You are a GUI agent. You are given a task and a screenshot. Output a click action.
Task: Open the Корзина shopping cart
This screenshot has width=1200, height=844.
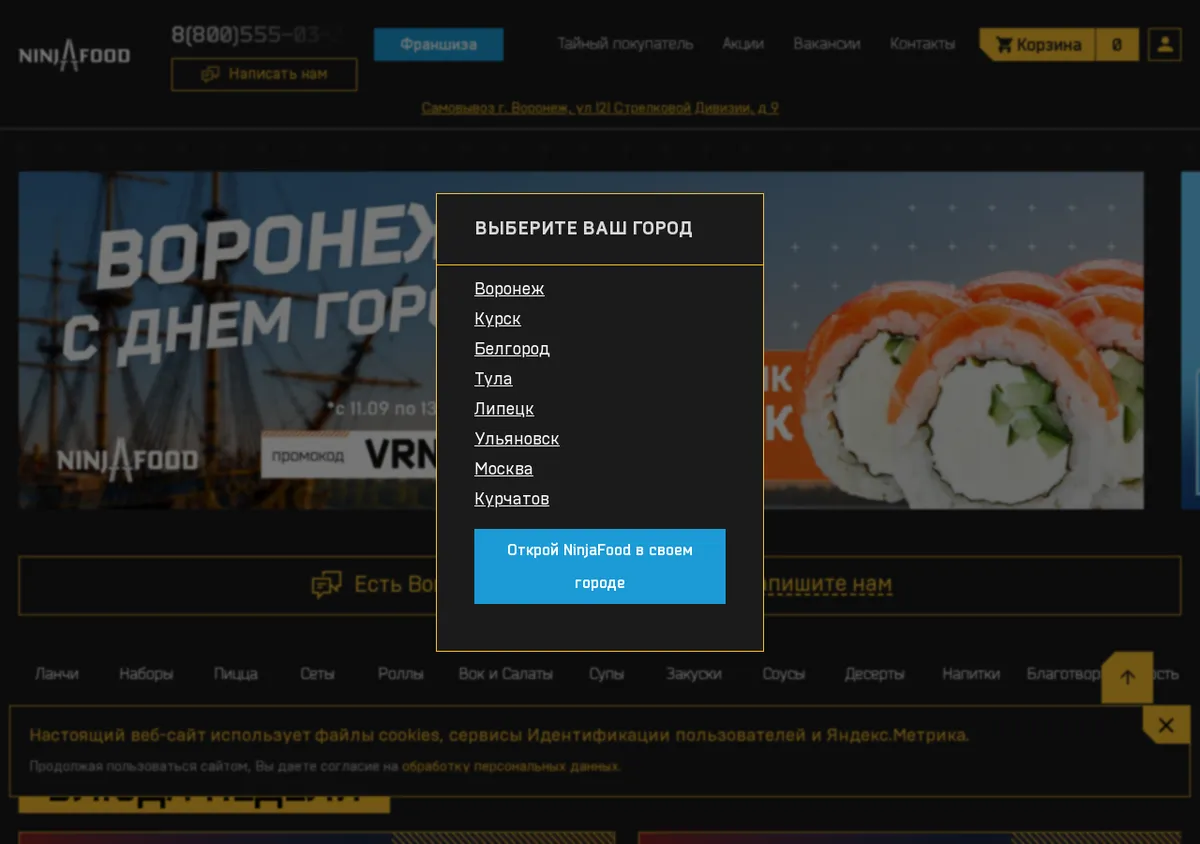[x=1038, y=45]
